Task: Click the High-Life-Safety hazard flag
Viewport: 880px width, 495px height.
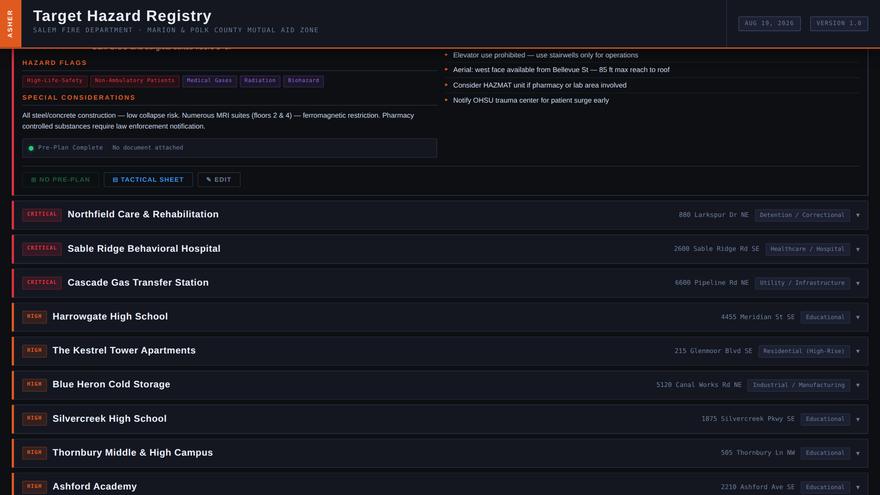Action: pos(54,81)
